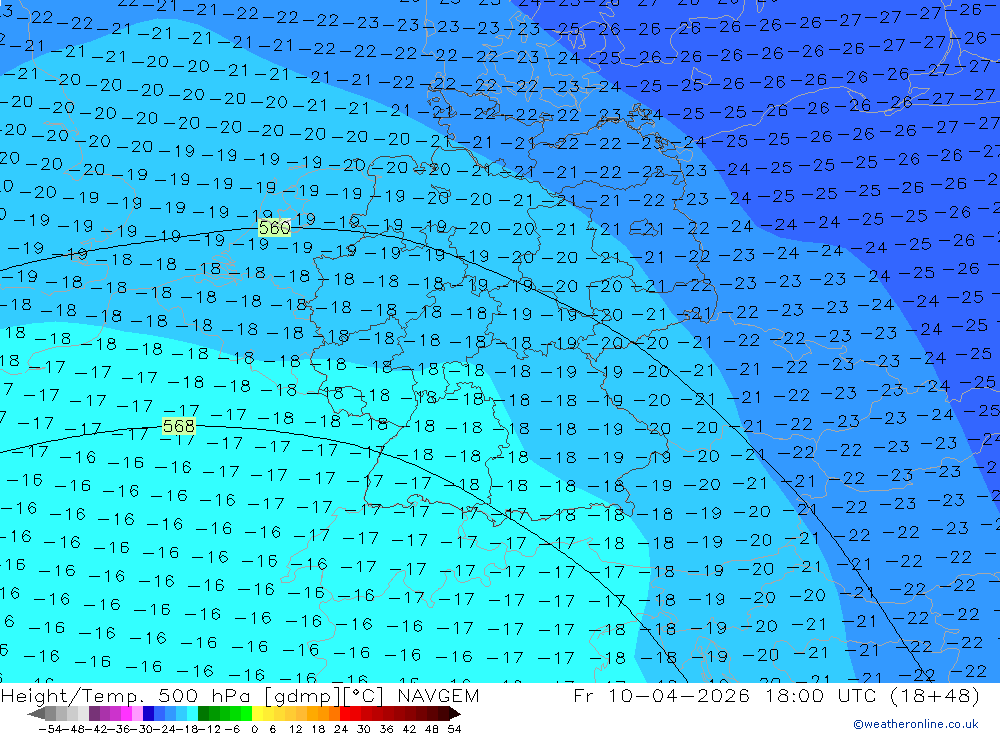Click the 560 height contour label

[x=274, y=228]
